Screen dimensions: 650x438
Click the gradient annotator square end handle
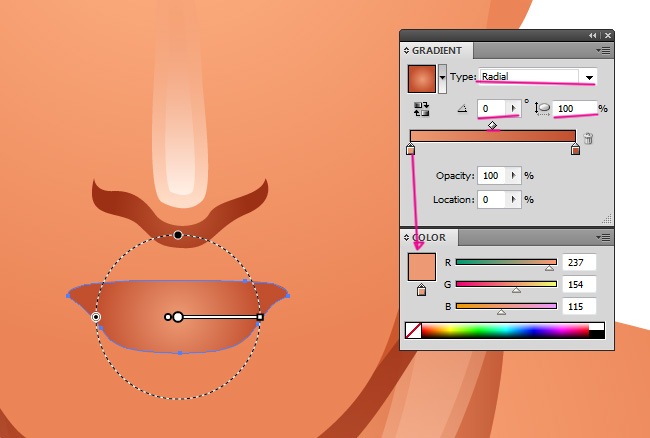pos(260,317)
